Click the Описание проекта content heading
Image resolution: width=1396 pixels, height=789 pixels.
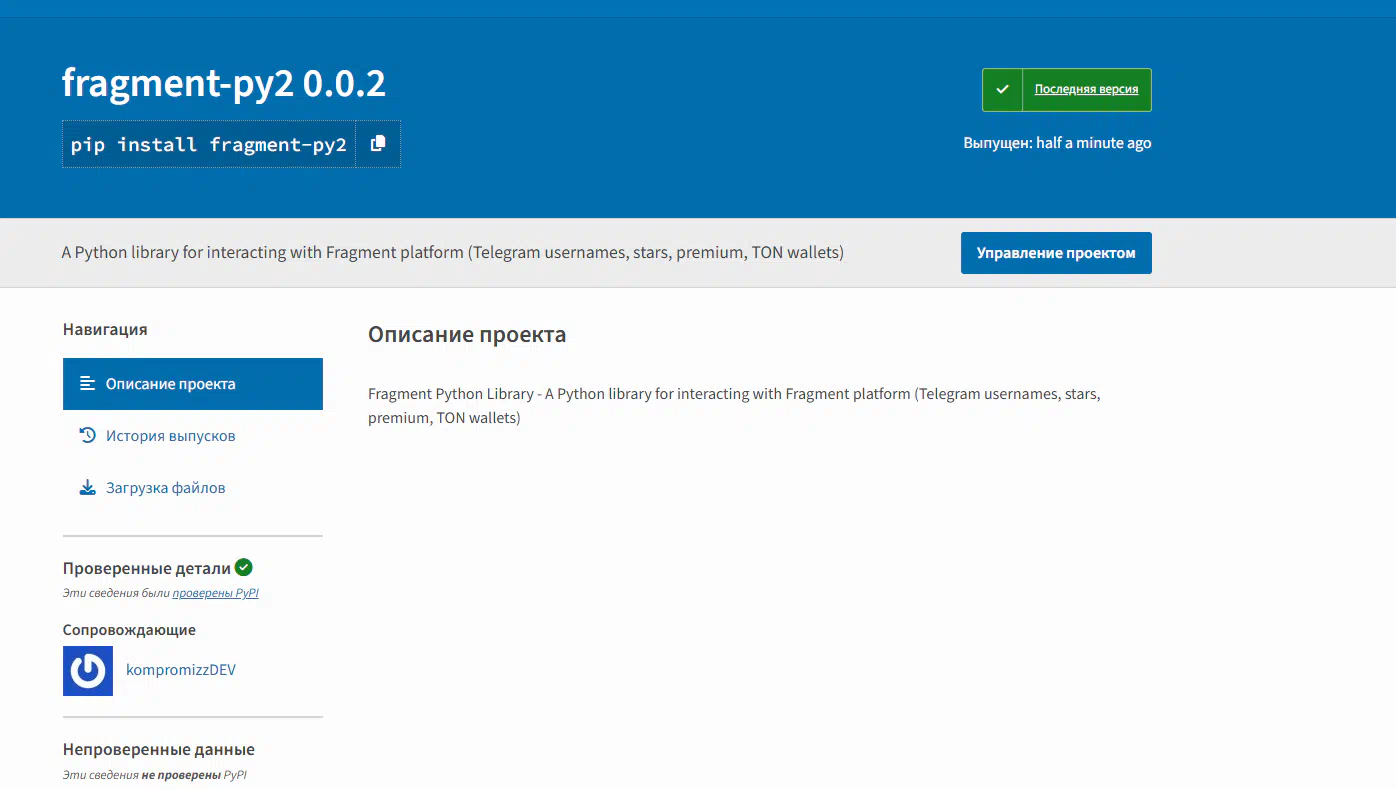pyautogui.click(x=467, y=334)
